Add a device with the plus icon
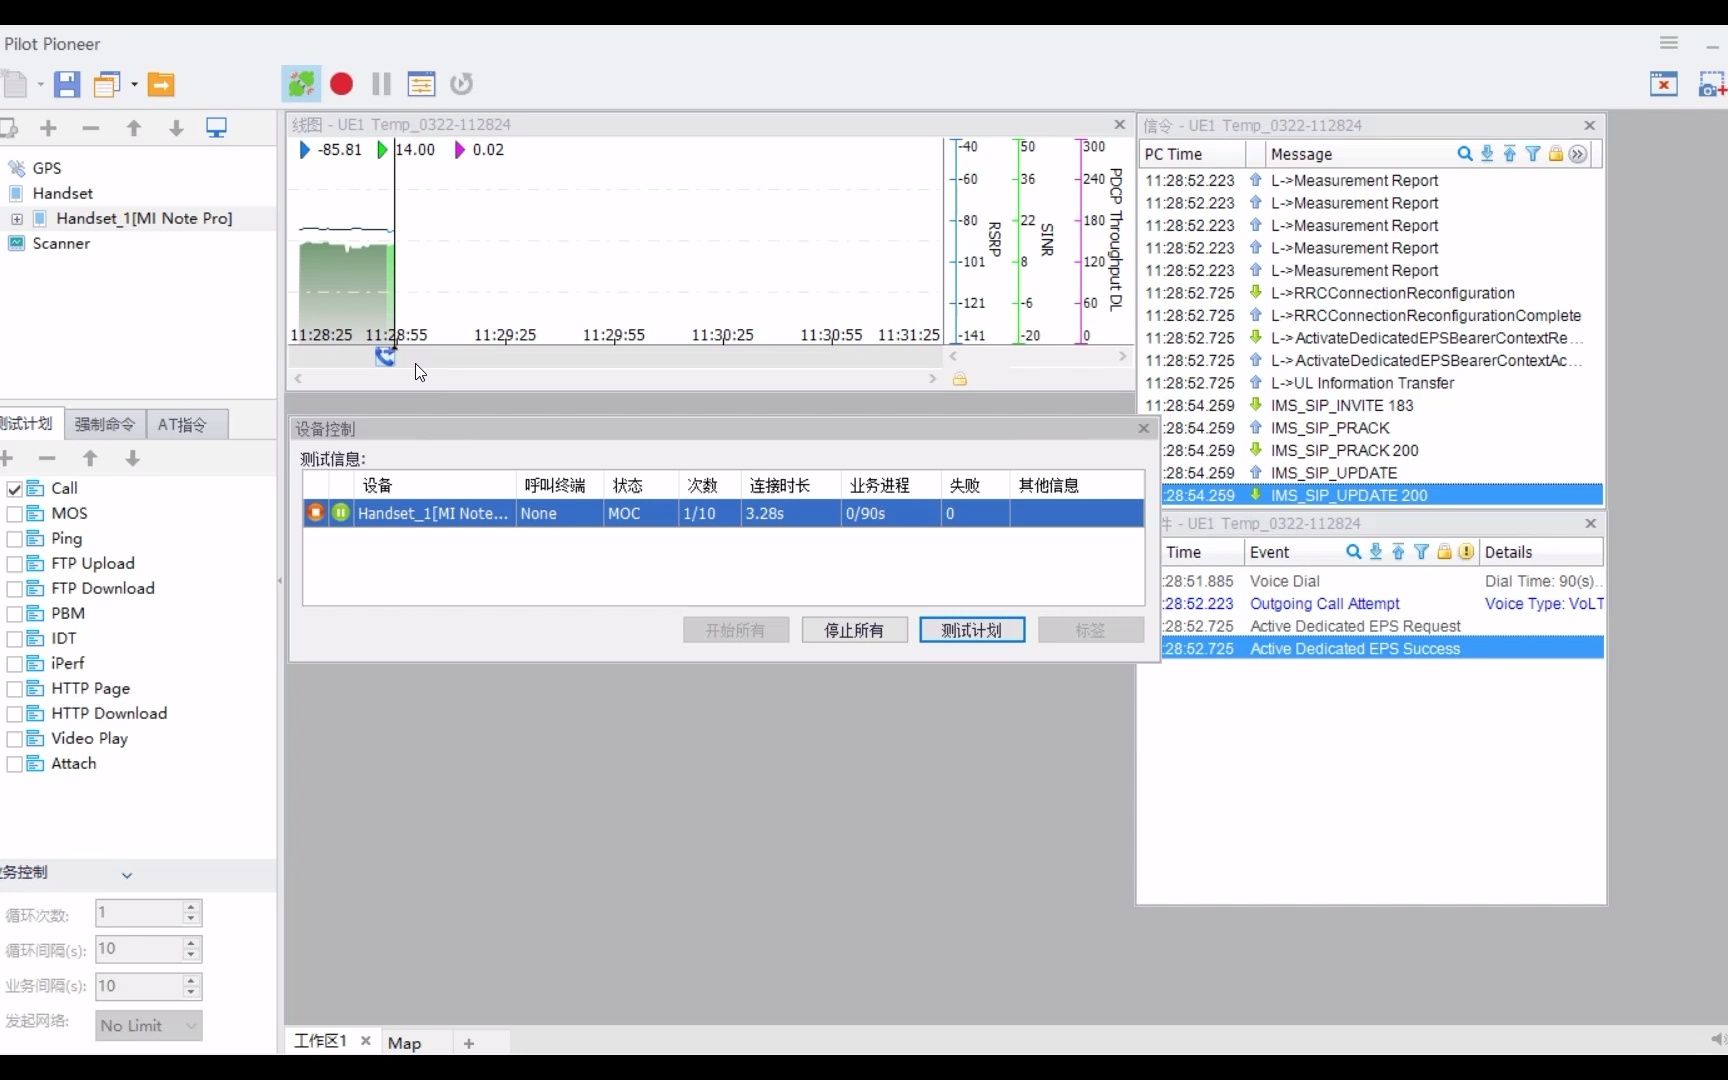1728x1080 pixels. pos(48,128)
